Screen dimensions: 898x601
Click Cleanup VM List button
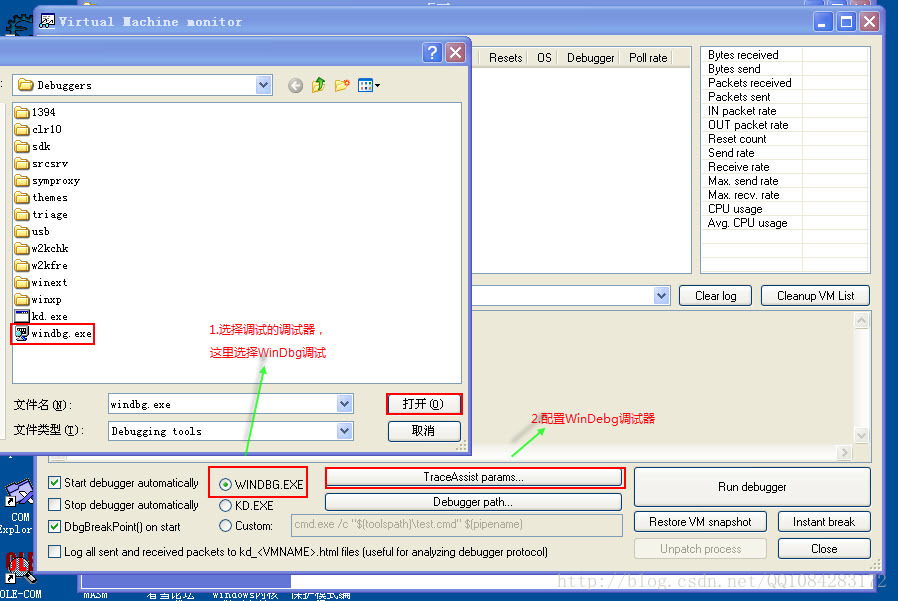click(816, 296)
